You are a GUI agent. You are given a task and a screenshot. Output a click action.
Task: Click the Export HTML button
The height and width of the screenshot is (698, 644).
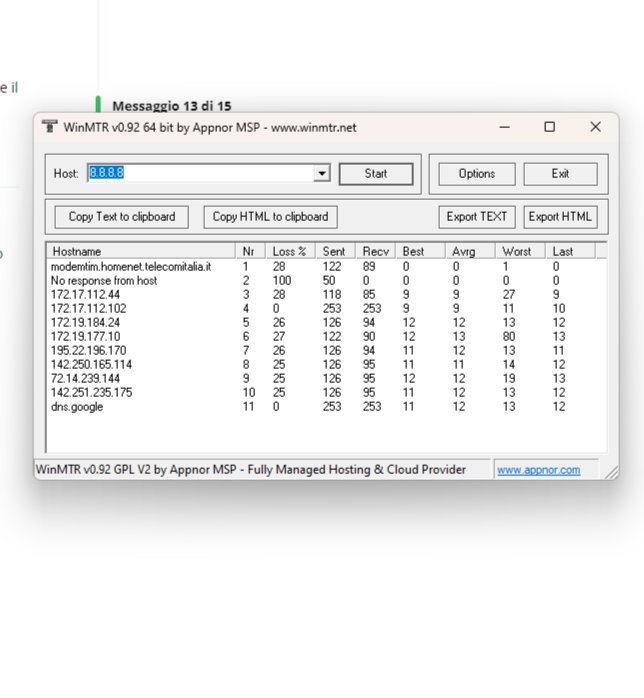[x=560, y=217]
